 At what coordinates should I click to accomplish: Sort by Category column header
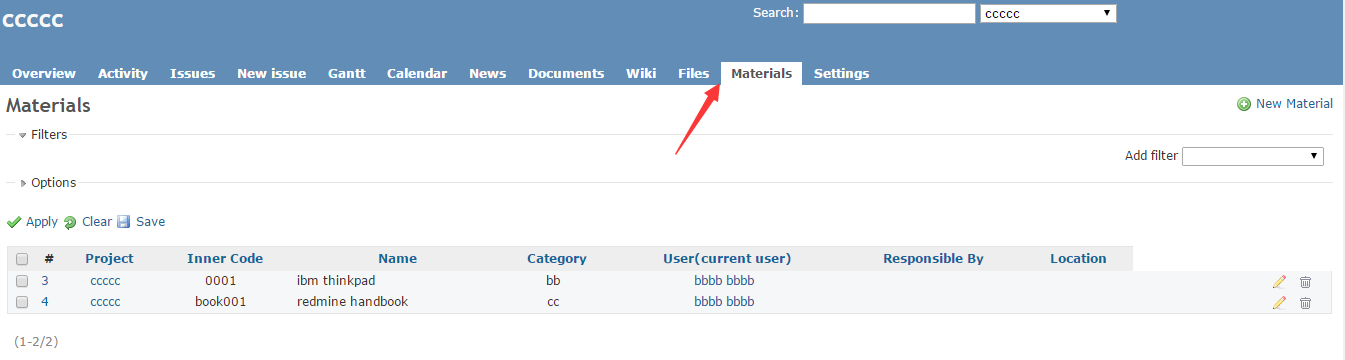point(557,259)
